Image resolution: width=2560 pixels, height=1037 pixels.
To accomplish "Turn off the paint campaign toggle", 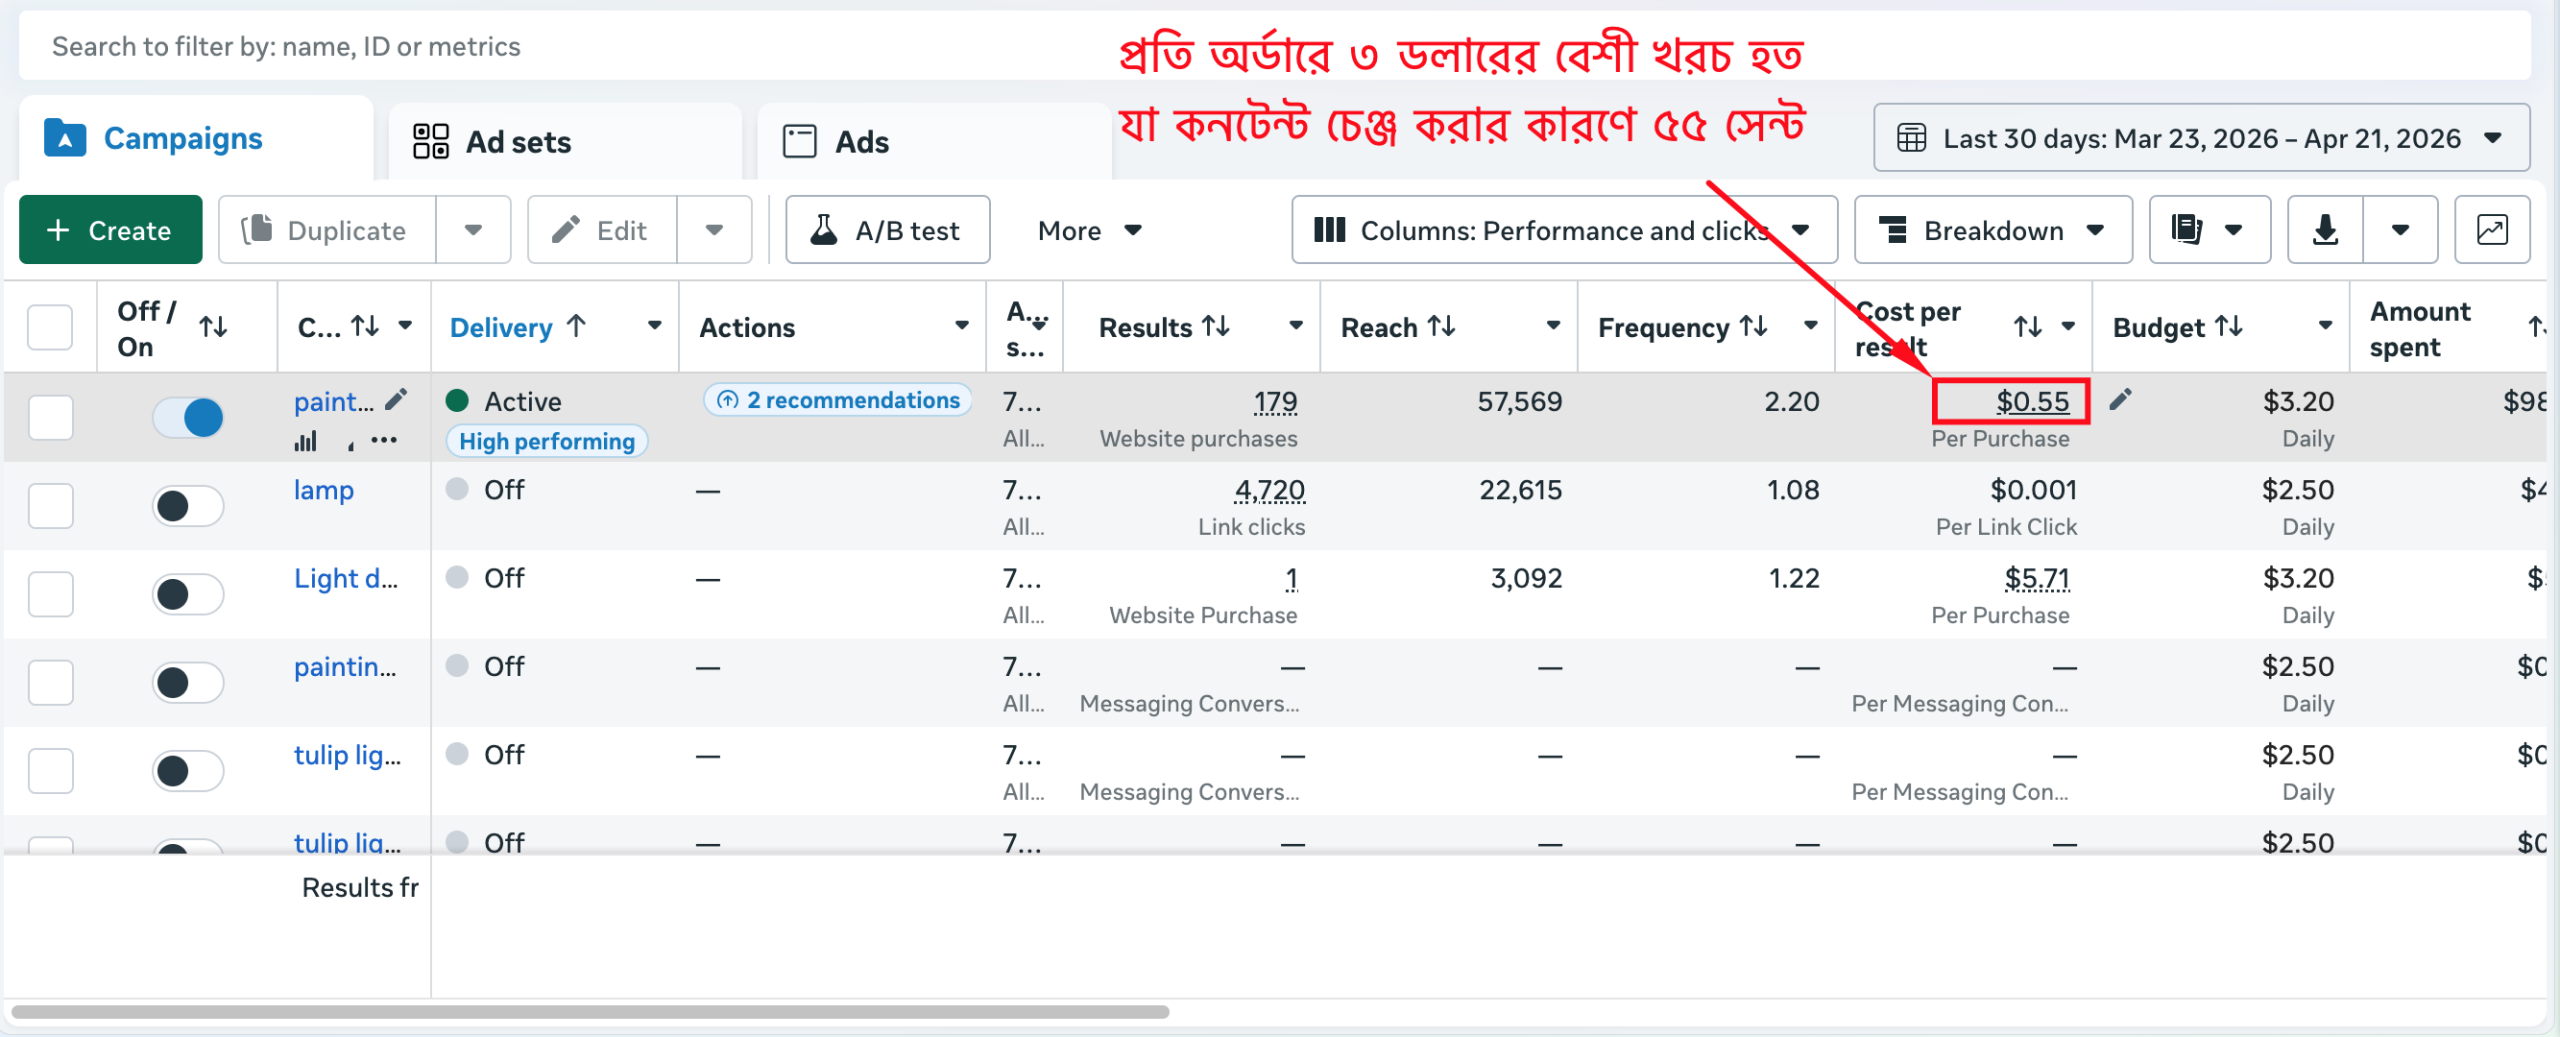I will 188,417.
